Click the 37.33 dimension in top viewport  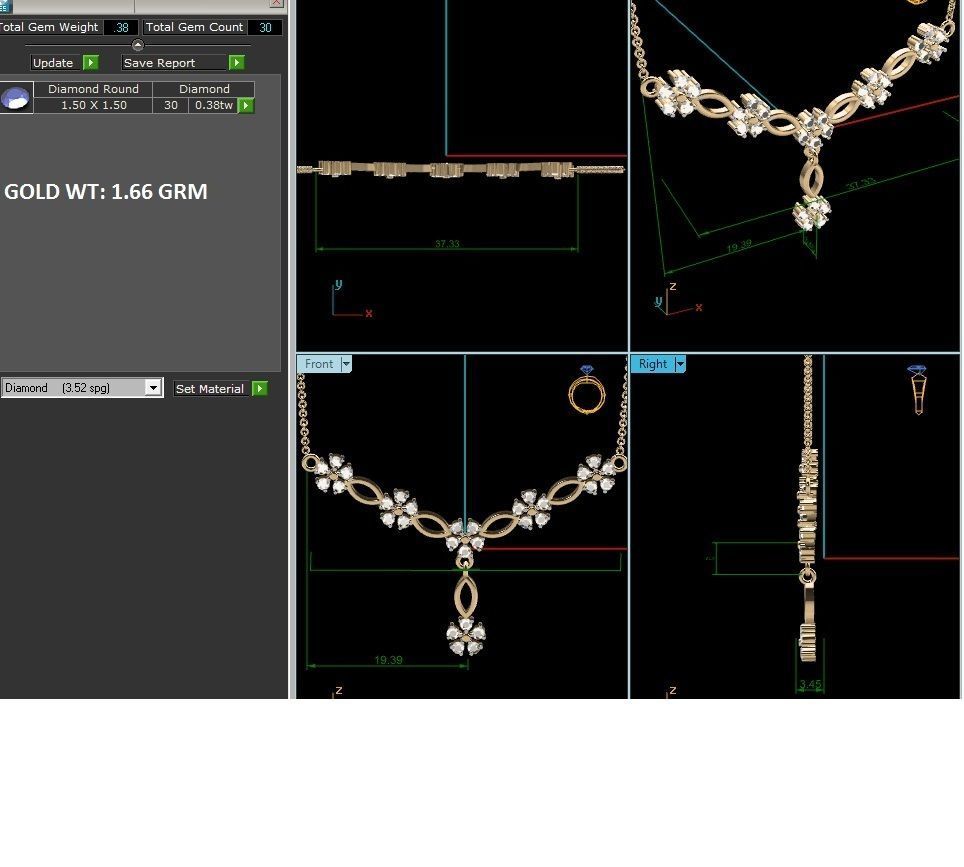coord(447,243)
